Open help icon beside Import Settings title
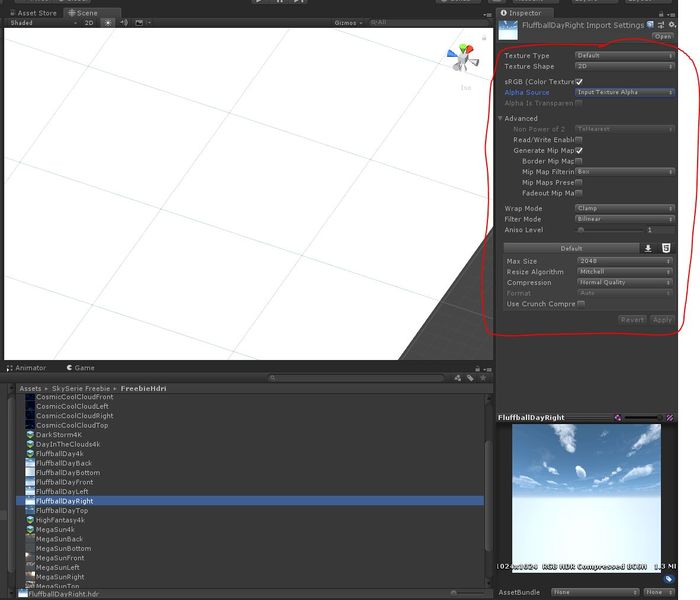Viewport: 700px width, 600px height. point(650,25)
